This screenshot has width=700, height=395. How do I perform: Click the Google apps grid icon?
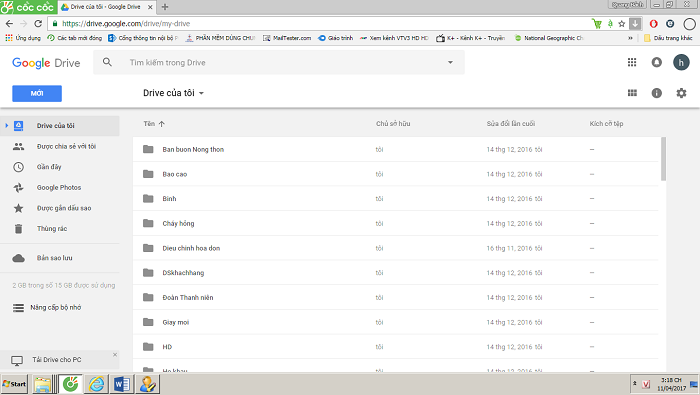click(x=632, y=62)
